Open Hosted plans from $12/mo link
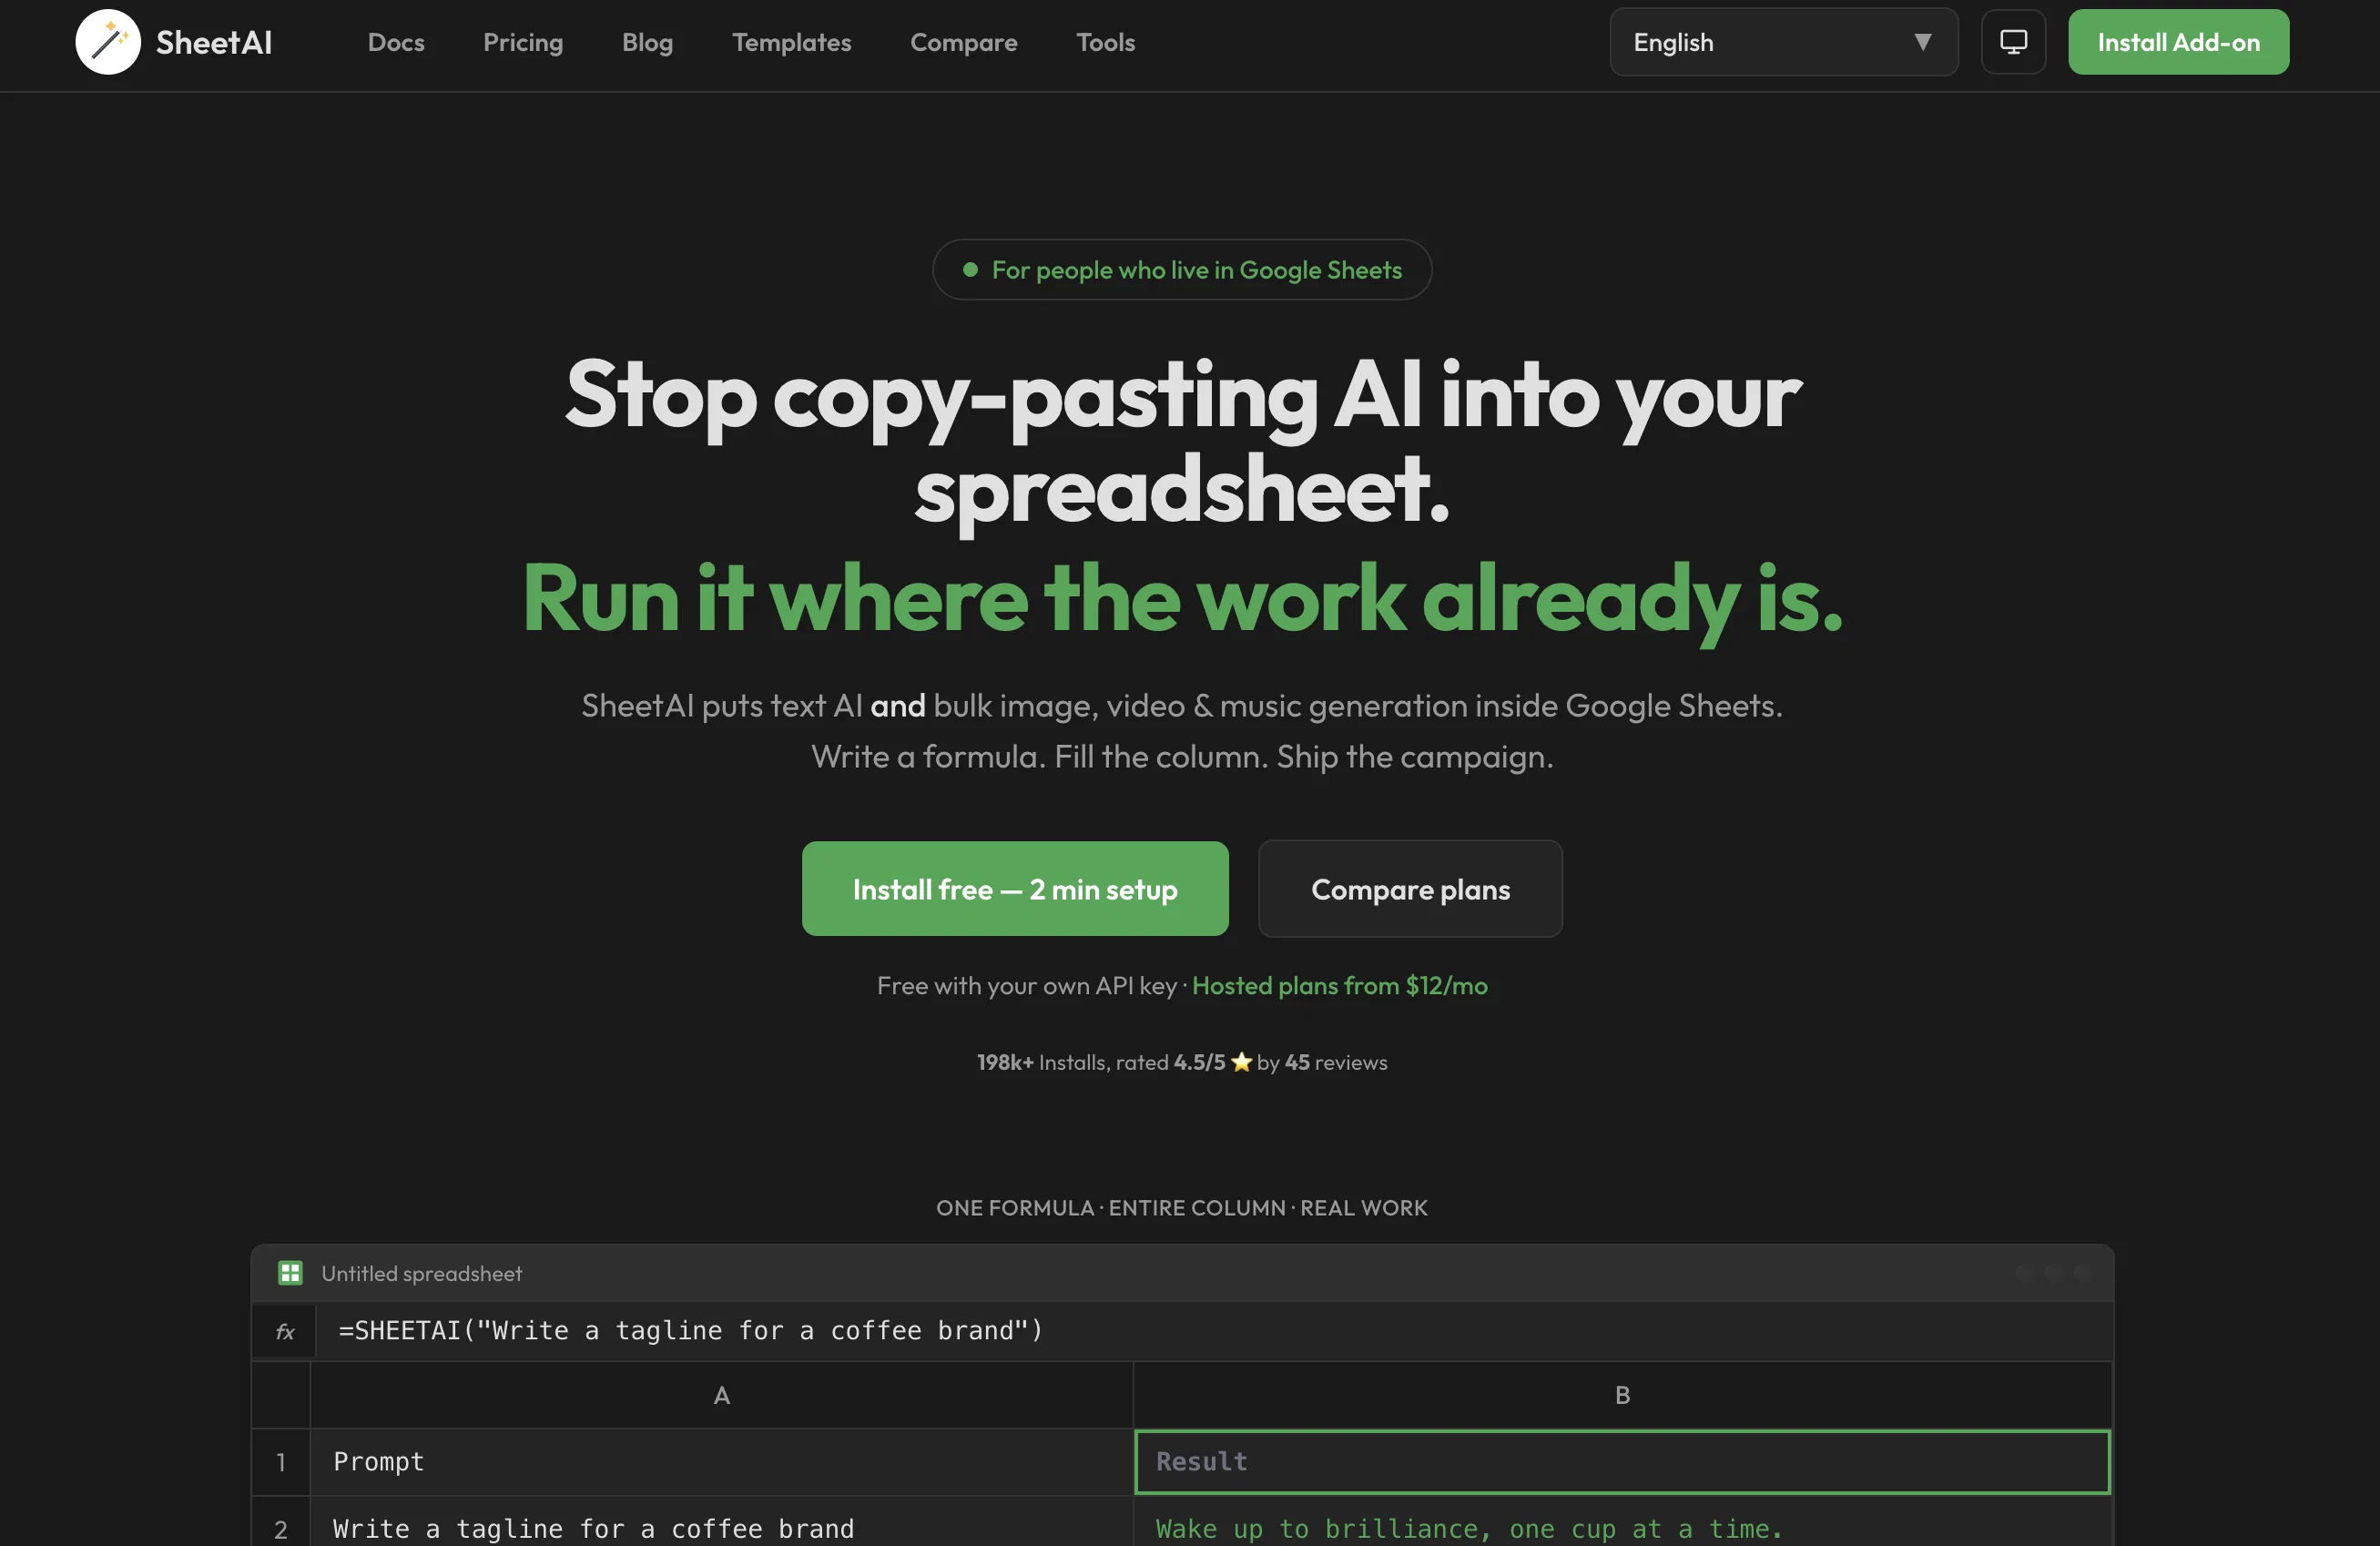The width and height of the screenshot is (2380, 1546). click(x=1339, y=985)
